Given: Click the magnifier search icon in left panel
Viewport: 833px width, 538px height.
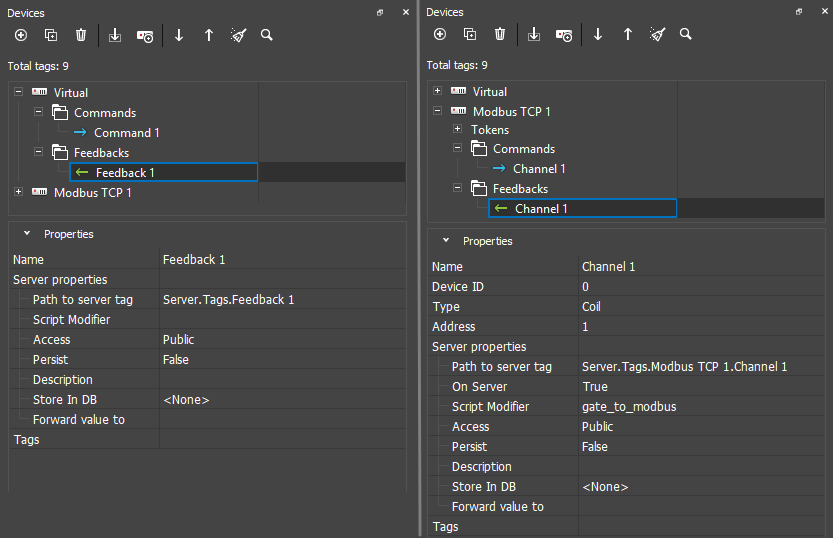Looking at the screenshot, I should click(x=267, y=35).
